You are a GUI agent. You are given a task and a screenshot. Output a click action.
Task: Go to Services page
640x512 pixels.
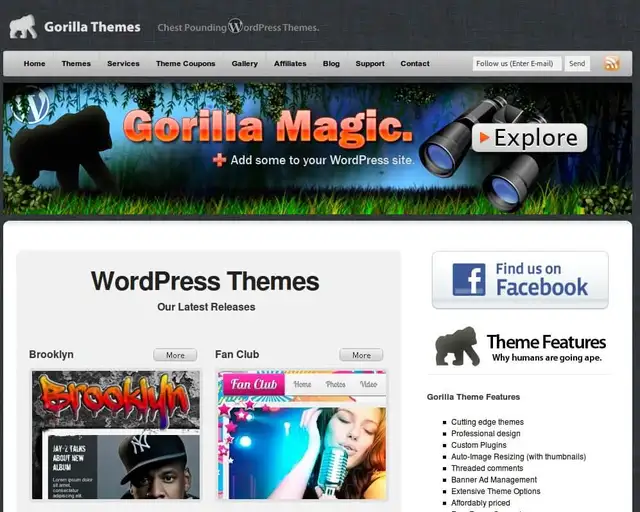[x=123, y=64]
